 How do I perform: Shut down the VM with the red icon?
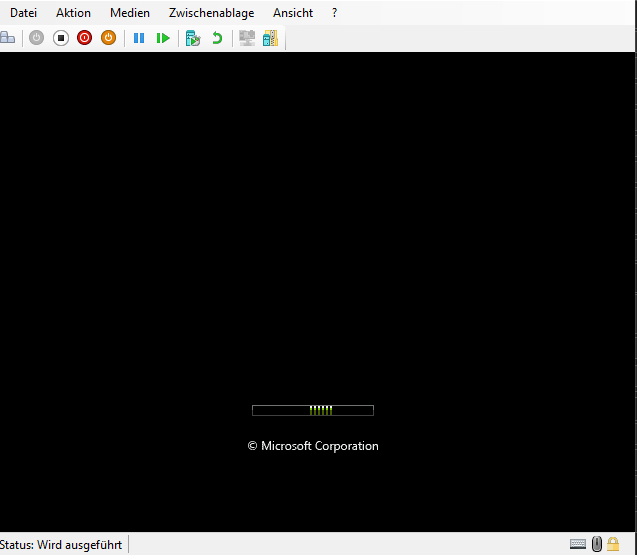click(84, 38)
